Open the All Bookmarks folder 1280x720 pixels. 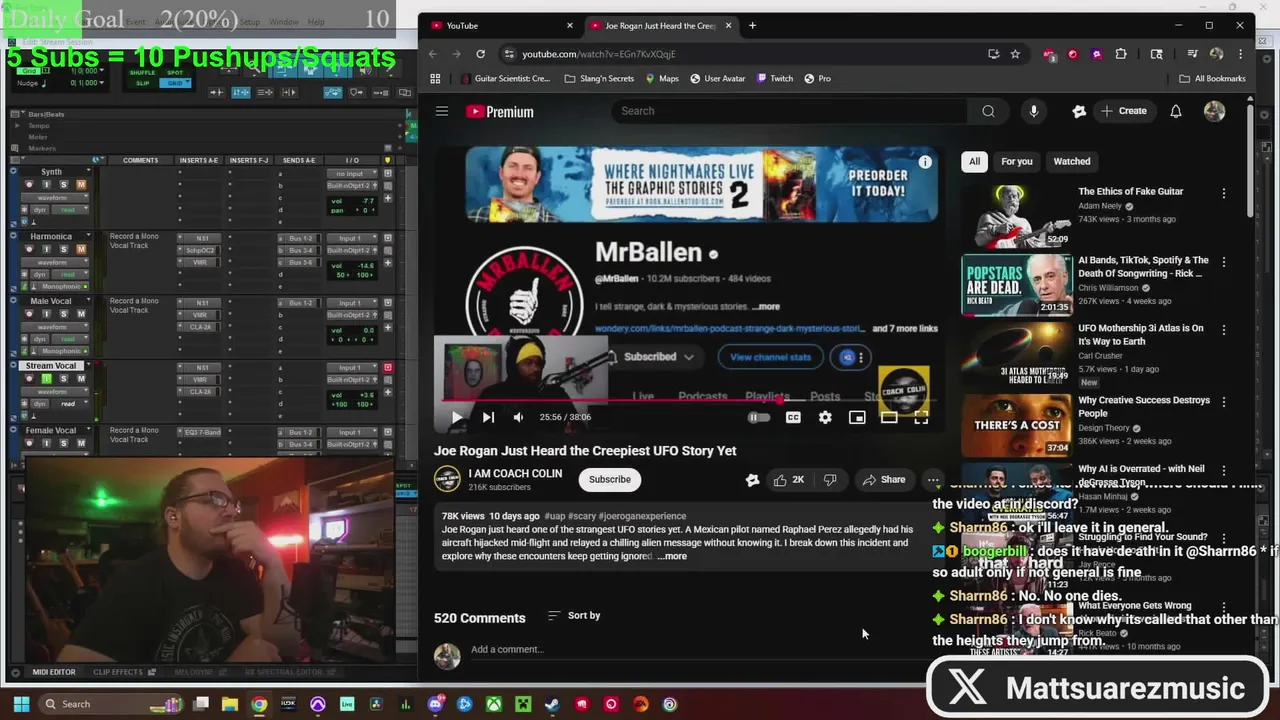click(x=1213, y=78)
